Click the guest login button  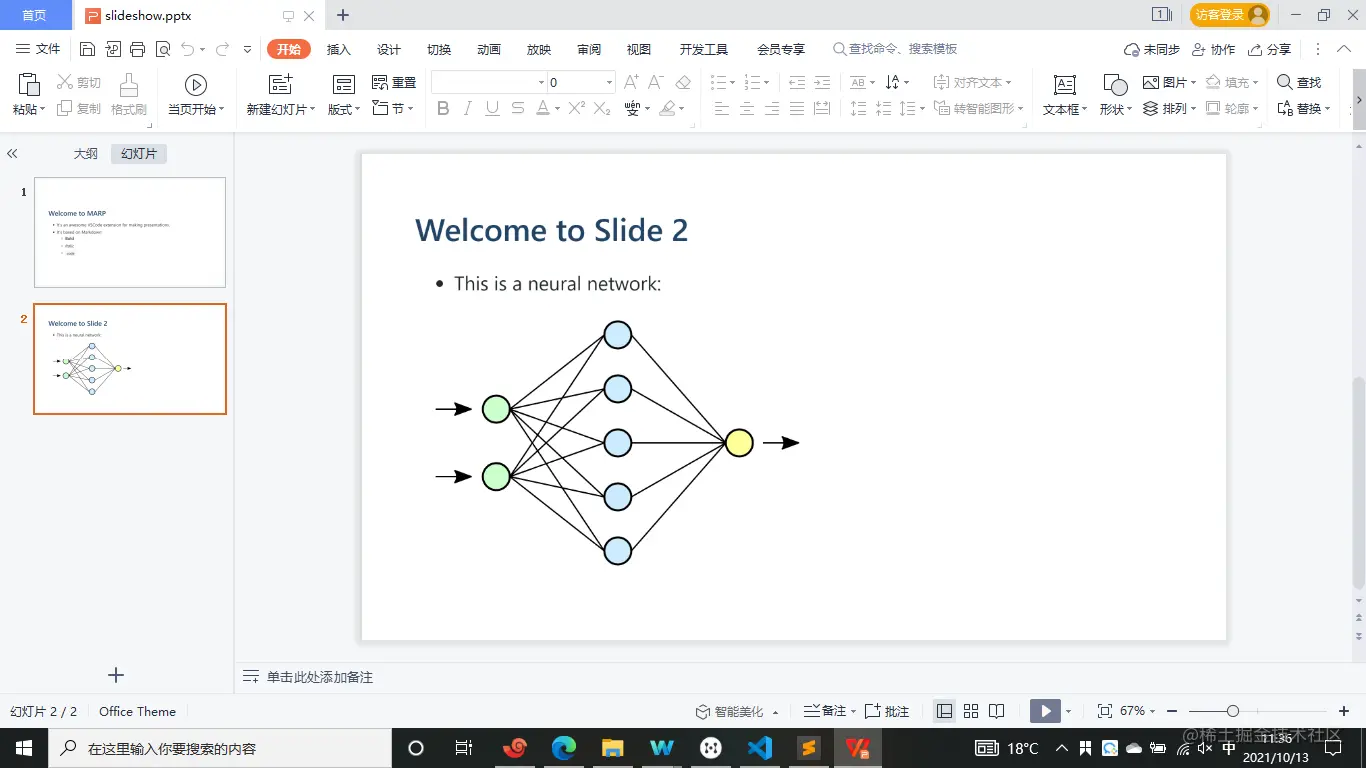[x=1230, y=14]
